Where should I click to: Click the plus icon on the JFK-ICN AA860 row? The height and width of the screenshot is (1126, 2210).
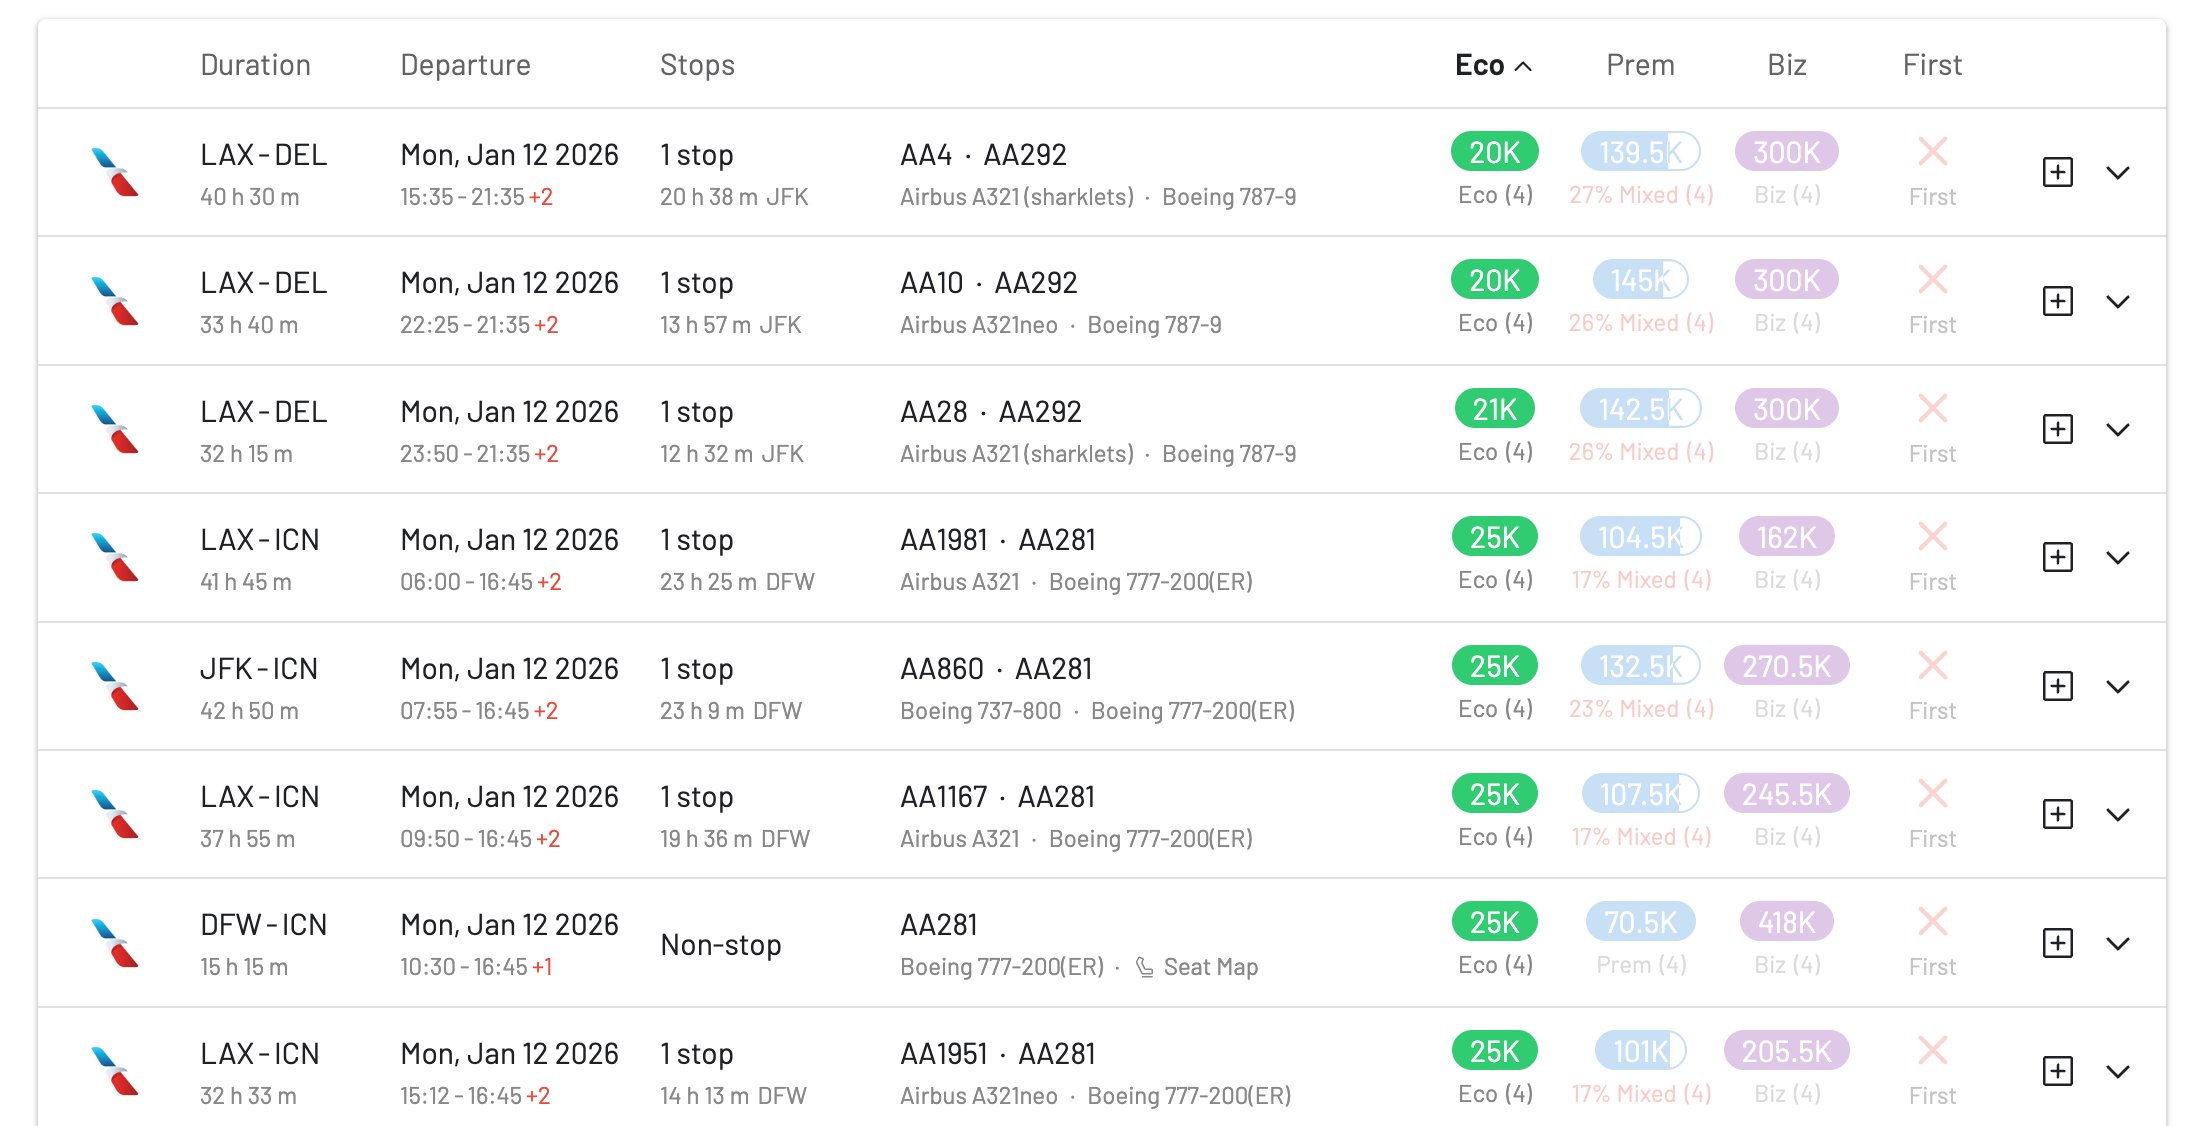point(2057,686)
